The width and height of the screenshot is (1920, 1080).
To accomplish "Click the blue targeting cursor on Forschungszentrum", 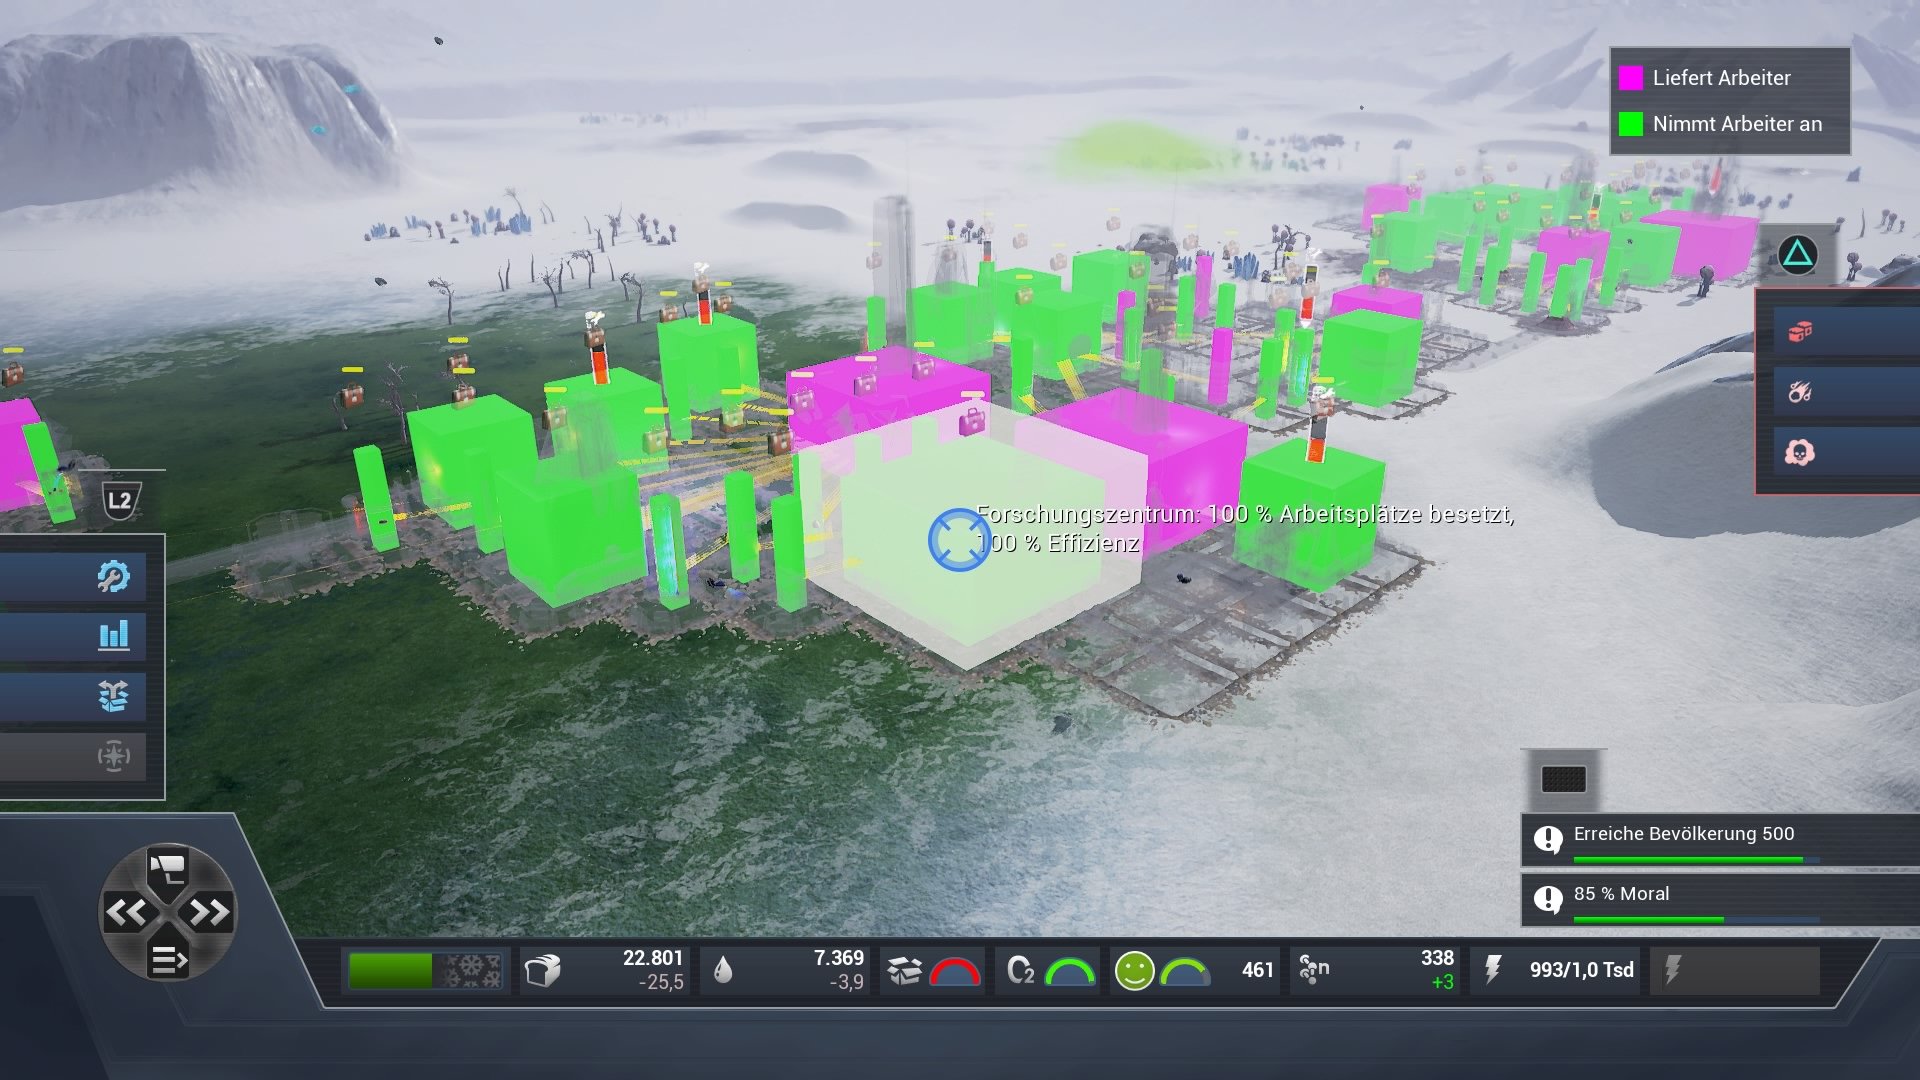I will (958, 540).
